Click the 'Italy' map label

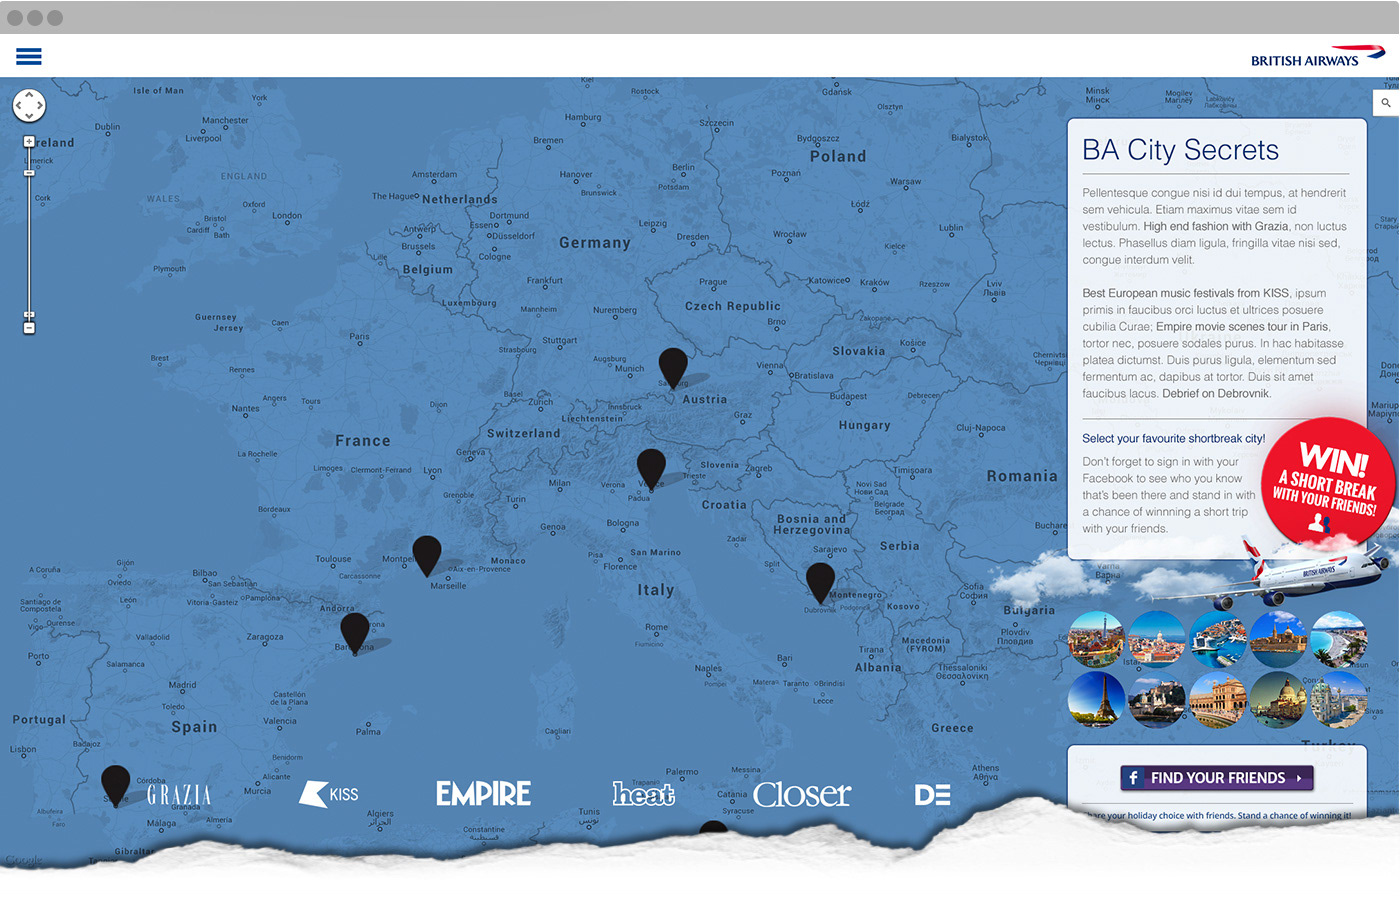656,590
